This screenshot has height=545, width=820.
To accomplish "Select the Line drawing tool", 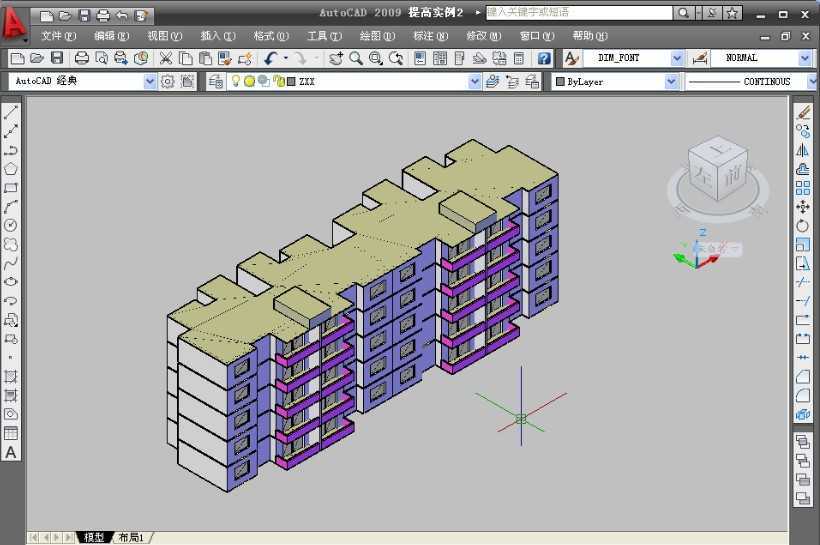I will (10, 112).
